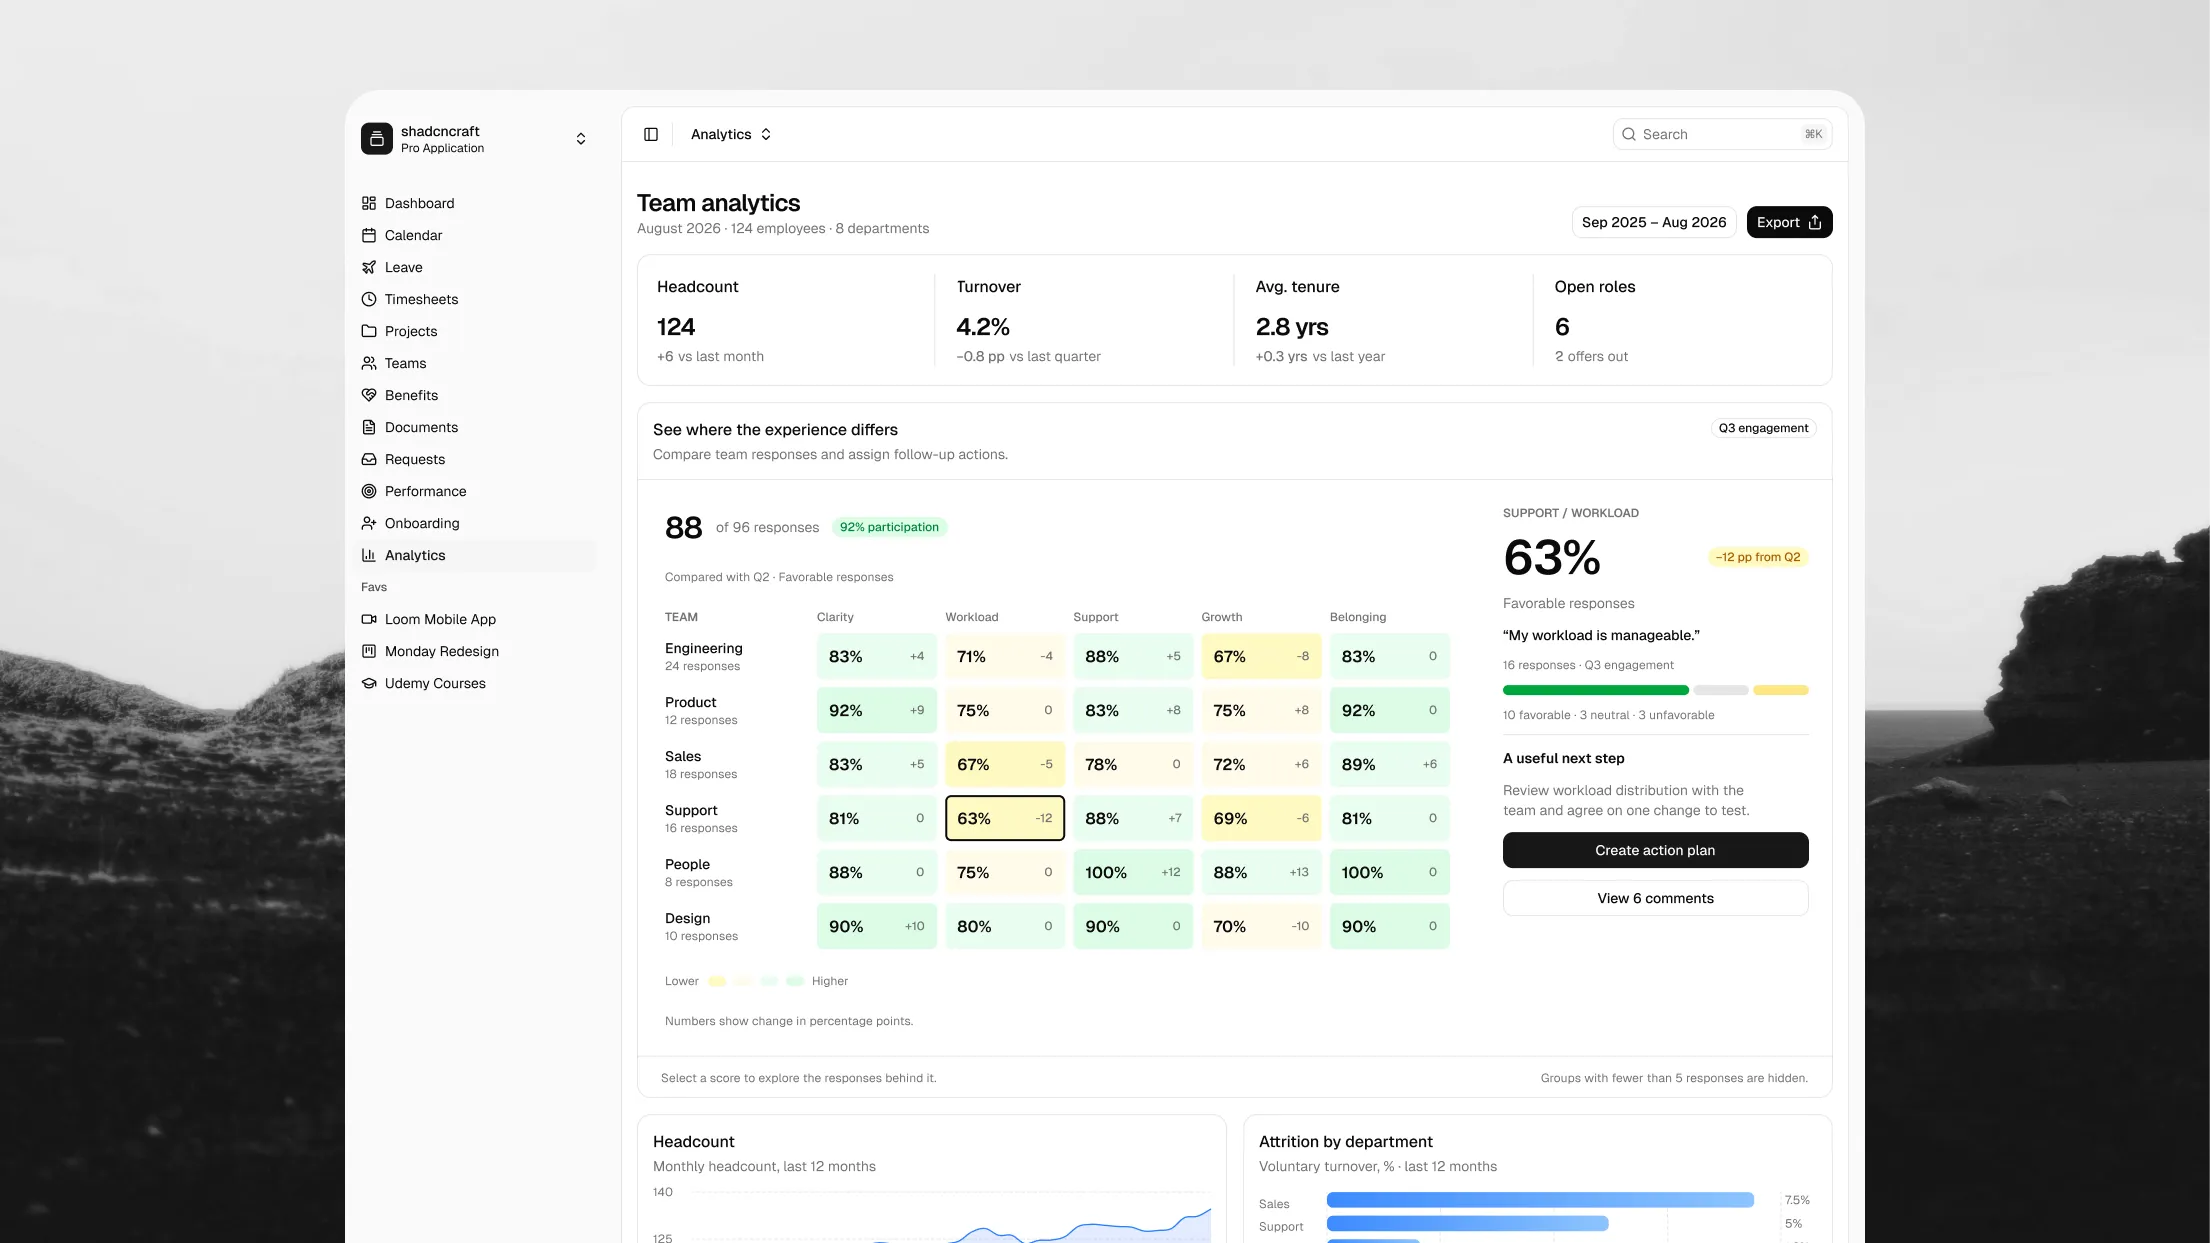Image resolution: width=2210 pixels, height=1243 pixels.
Task: Select Product Clarity 92% score cell
Action: (877, 710)
